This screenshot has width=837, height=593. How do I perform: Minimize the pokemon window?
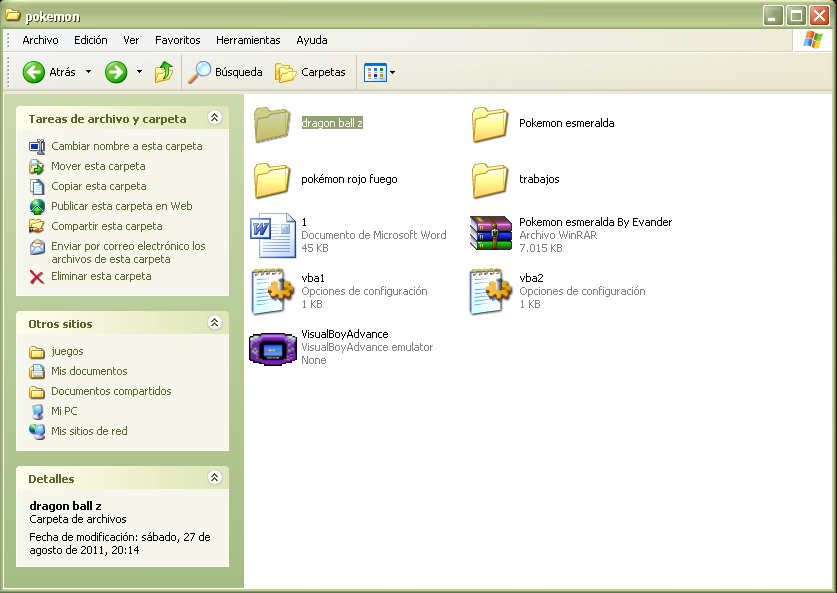772,15
